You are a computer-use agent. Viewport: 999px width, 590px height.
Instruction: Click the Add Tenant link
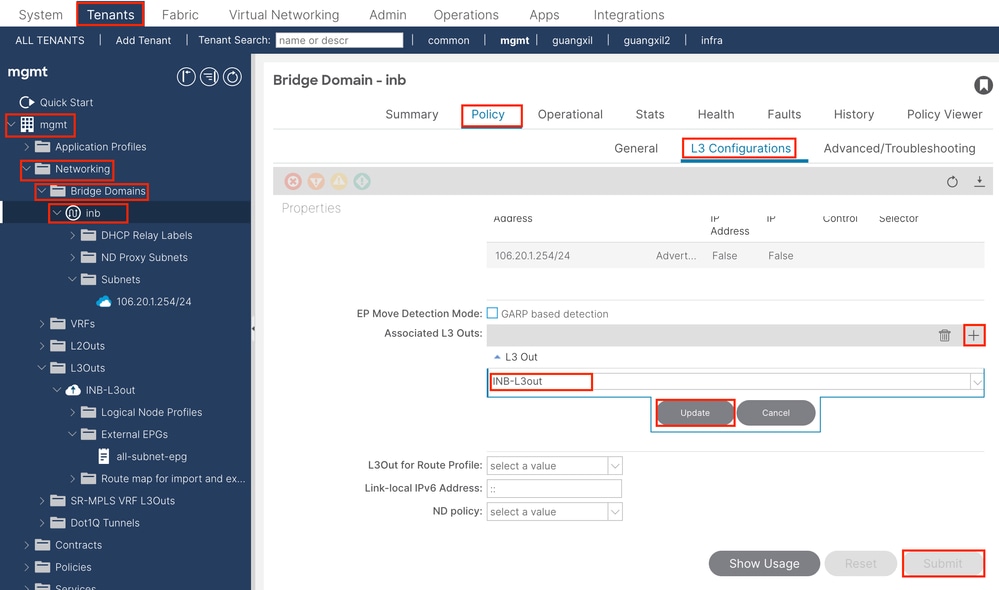(x=143, y=40)
